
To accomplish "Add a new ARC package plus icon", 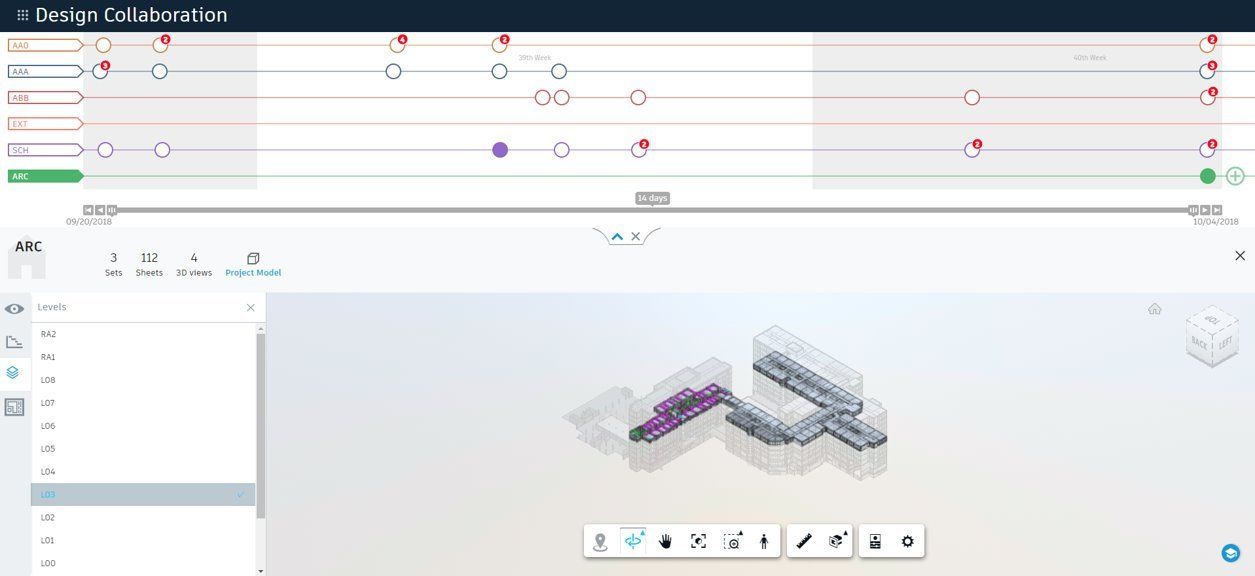I will [1235, 176].
